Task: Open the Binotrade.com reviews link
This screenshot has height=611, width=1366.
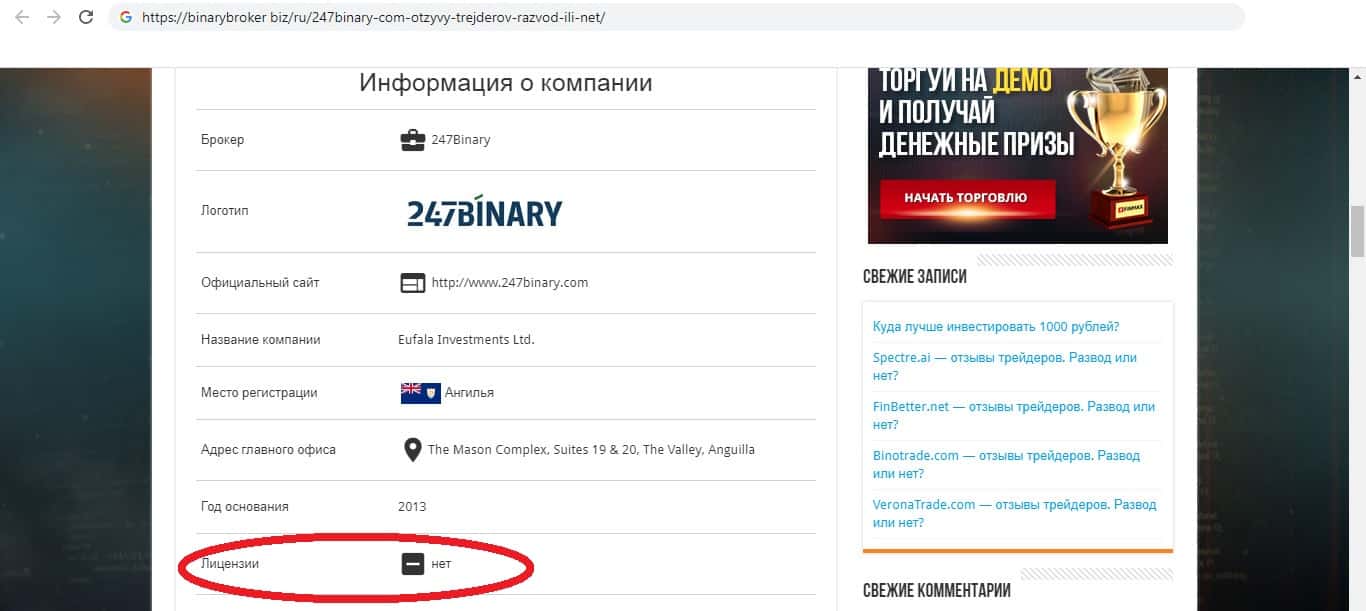Action: 1006,465
